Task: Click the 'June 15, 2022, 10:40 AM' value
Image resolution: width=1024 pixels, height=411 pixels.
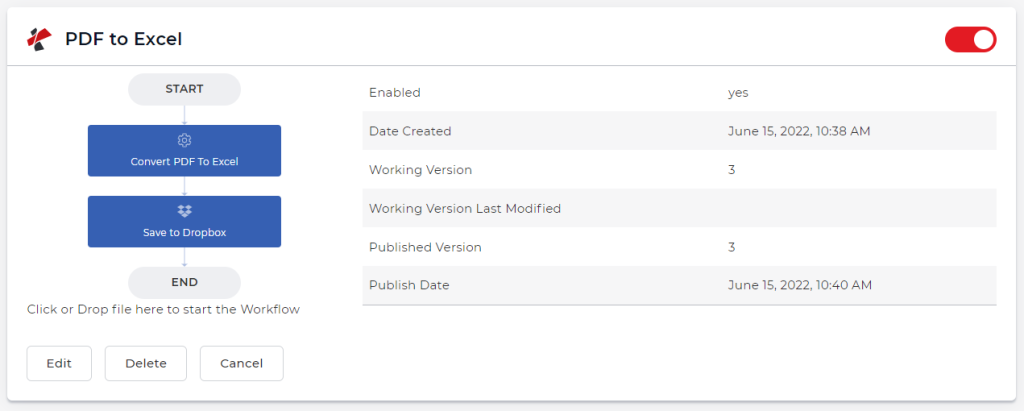Action: [x=799, y=285]
